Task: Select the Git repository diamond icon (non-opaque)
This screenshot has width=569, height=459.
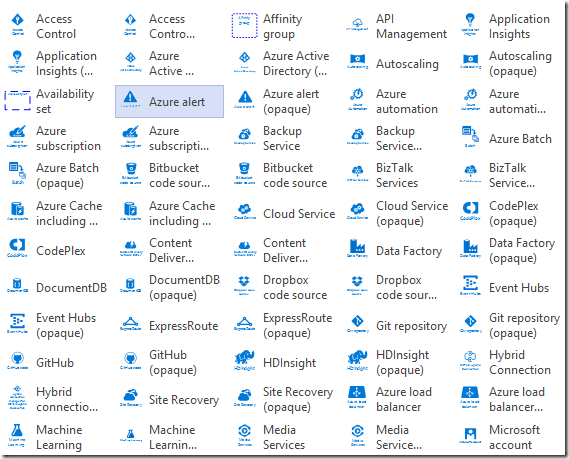Action: coord(358,324)
